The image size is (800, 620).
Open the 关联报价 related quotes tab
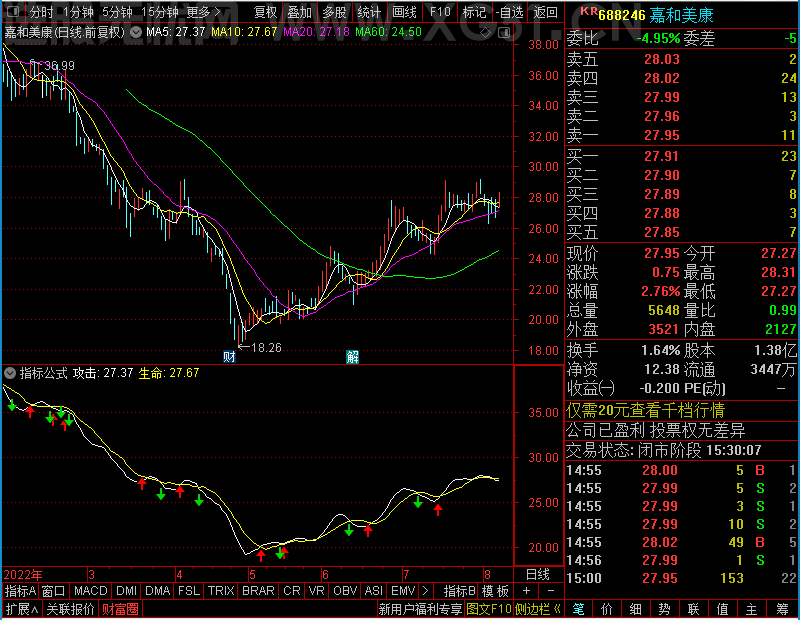[70, 609]
